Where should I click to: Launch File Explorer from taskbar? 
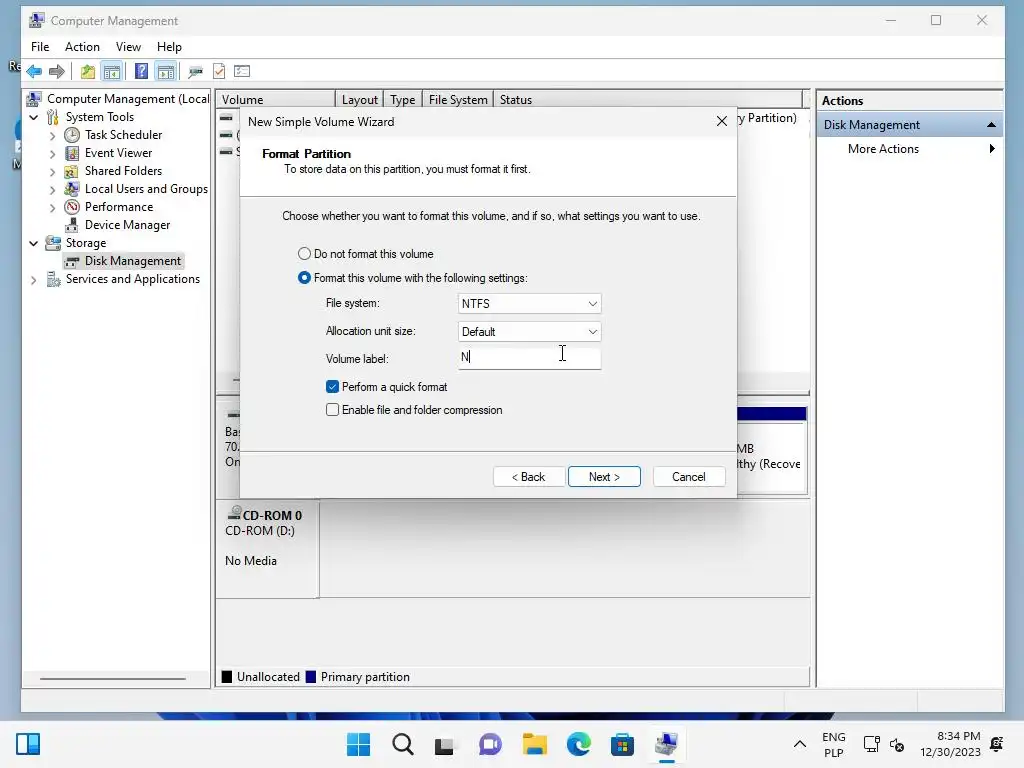[x=535, y=744]
